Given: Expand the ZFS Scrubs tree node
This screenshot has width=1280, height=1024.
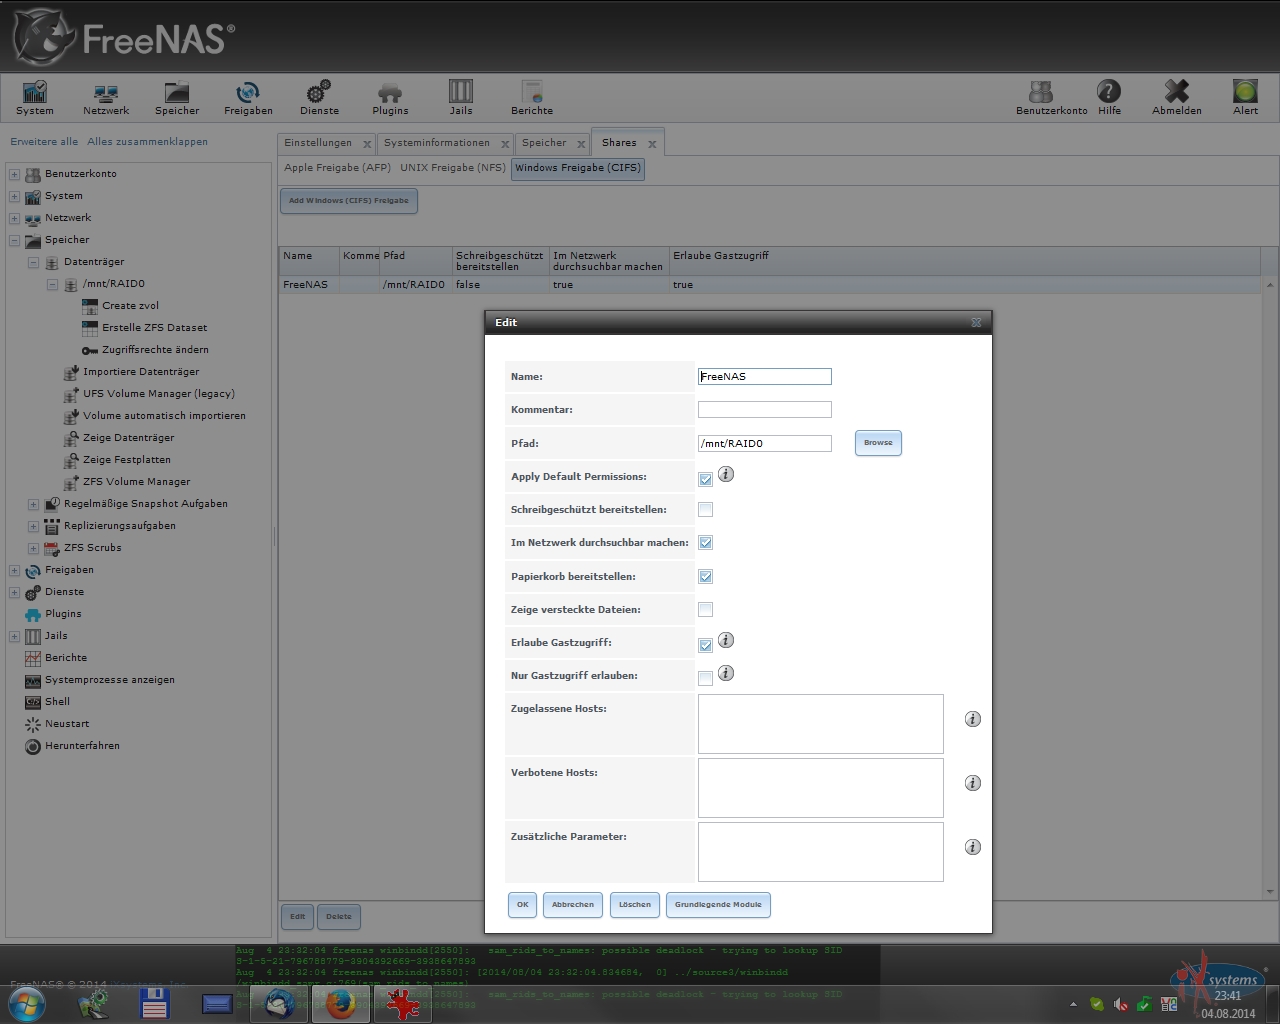Looking at the screenshot, I should click(33, 548).
